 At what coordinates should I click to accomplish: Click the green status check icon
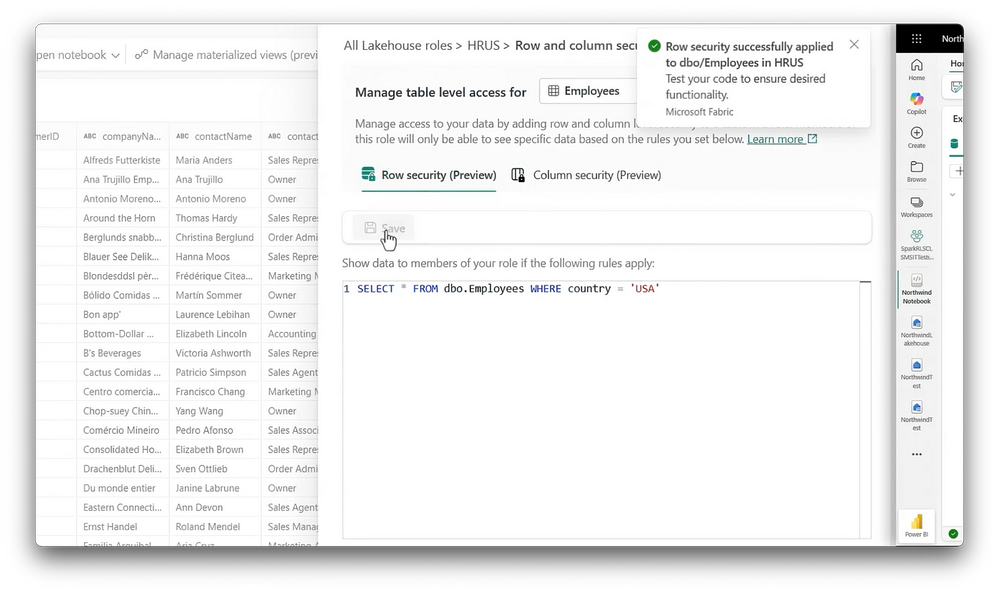click(x=953, y=534)
